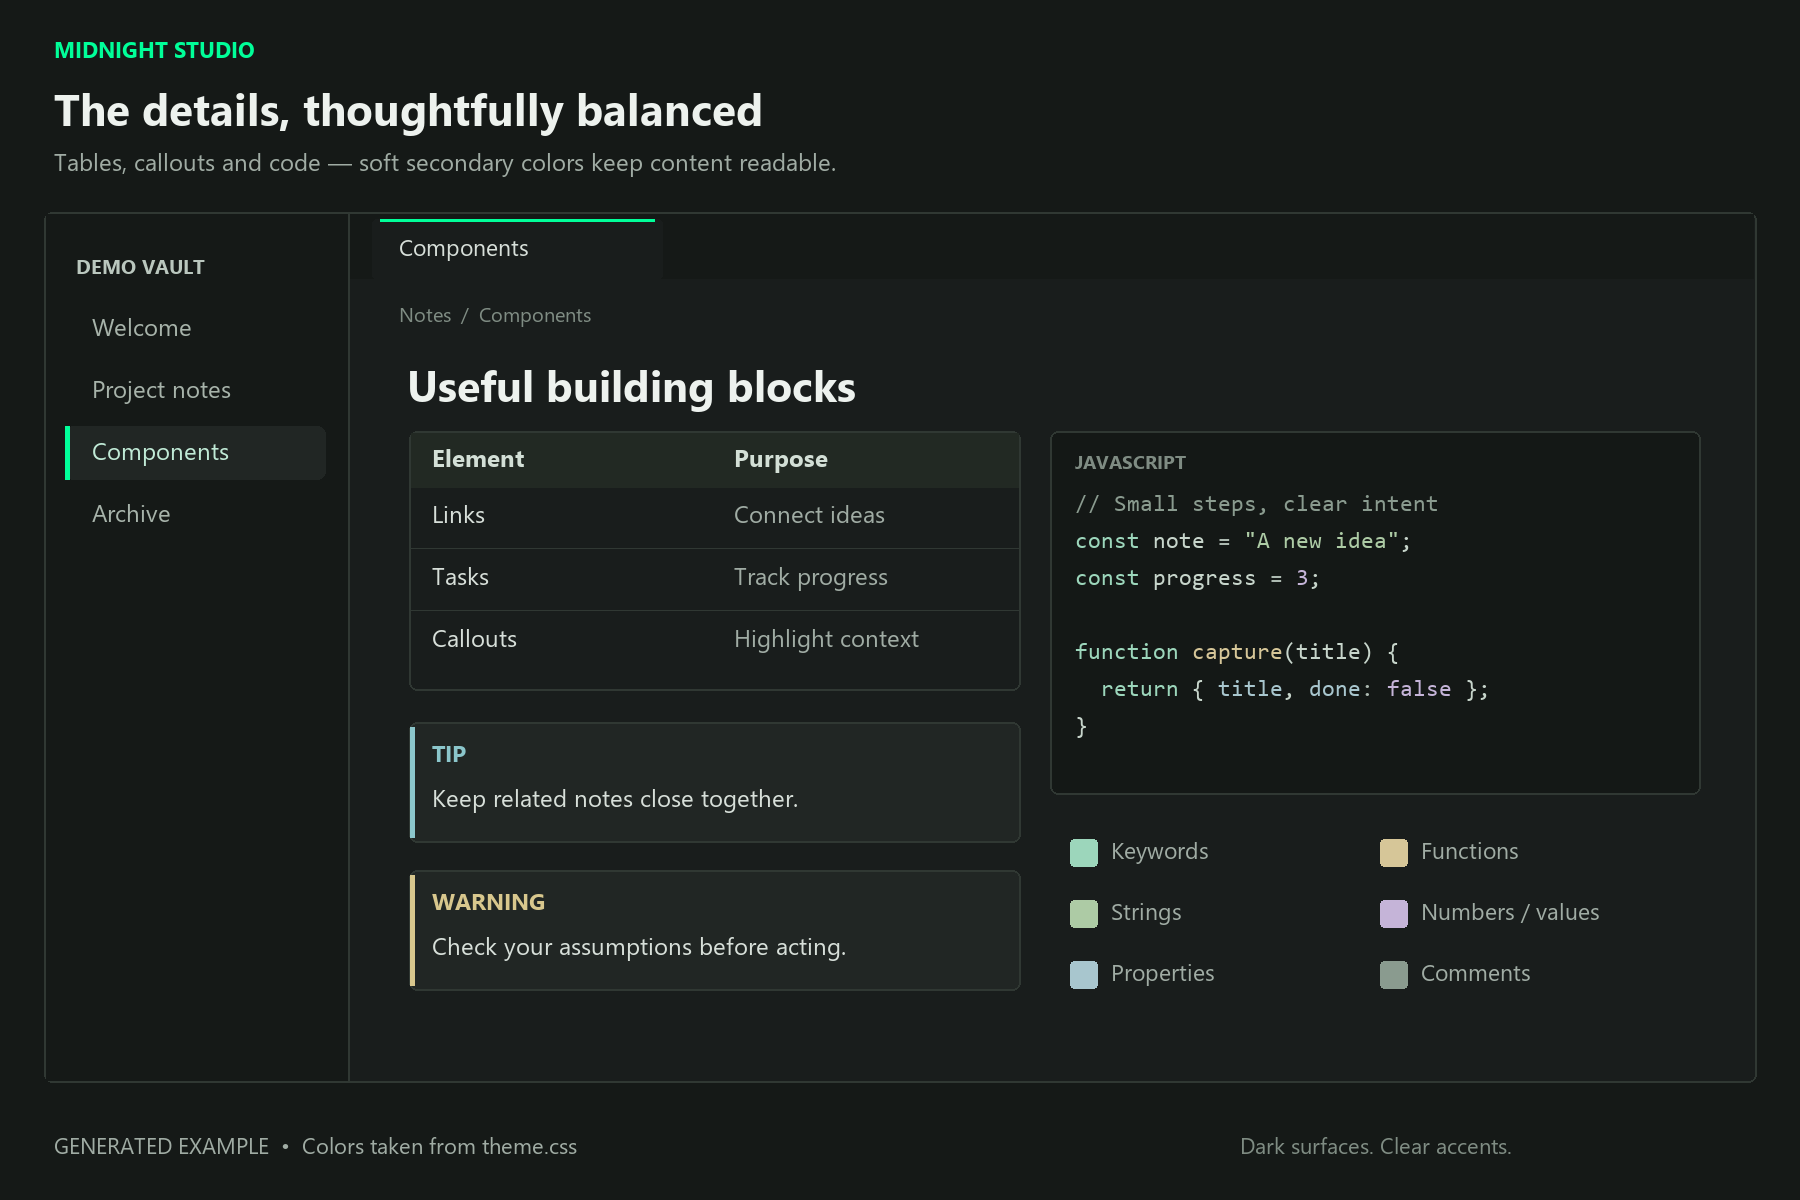Click the 'const progress = 3;' line
Image resolution: width=1800 pixels, height=1200 pixels.
point(1197,578)
